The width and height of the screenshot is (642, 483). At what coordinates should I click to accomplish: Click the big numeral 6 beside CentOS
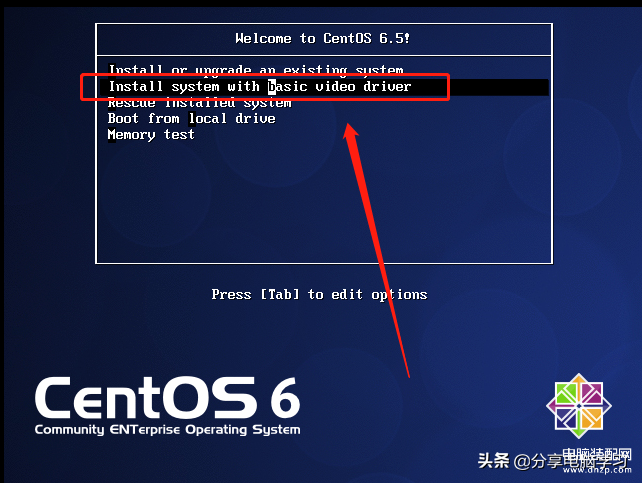point(285,397)
